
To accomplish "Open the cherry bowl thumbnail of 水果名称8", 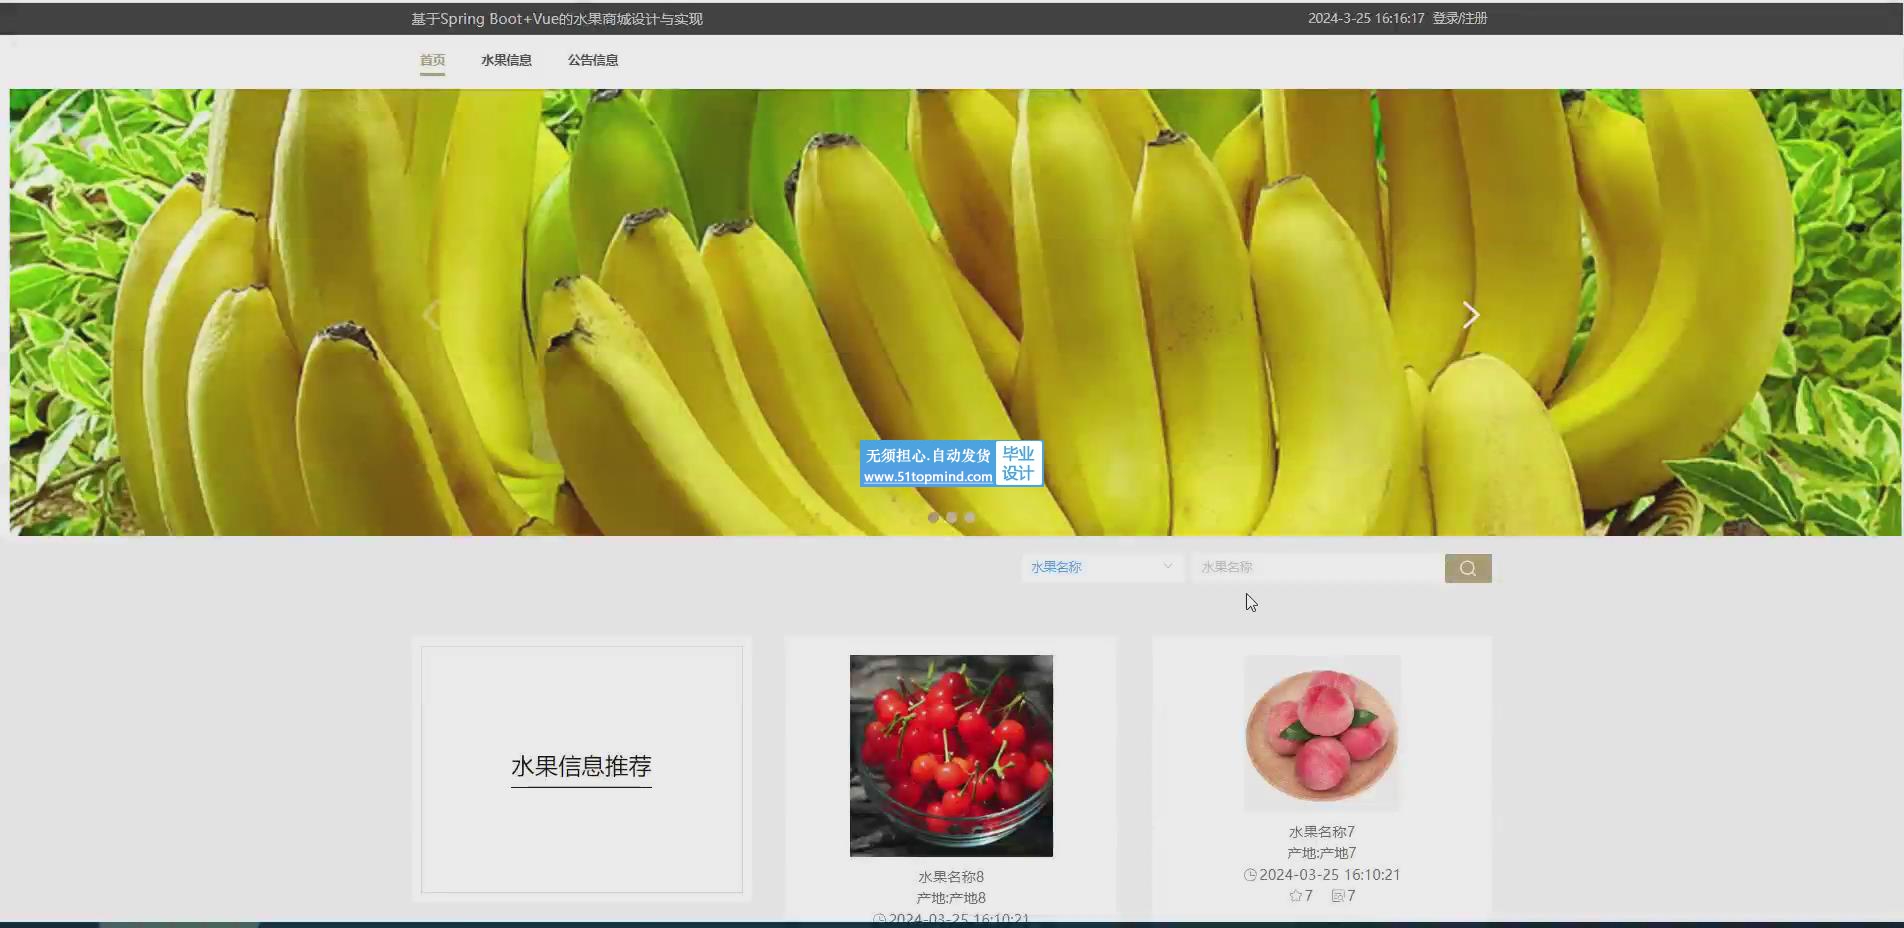I will pos(951,756).
